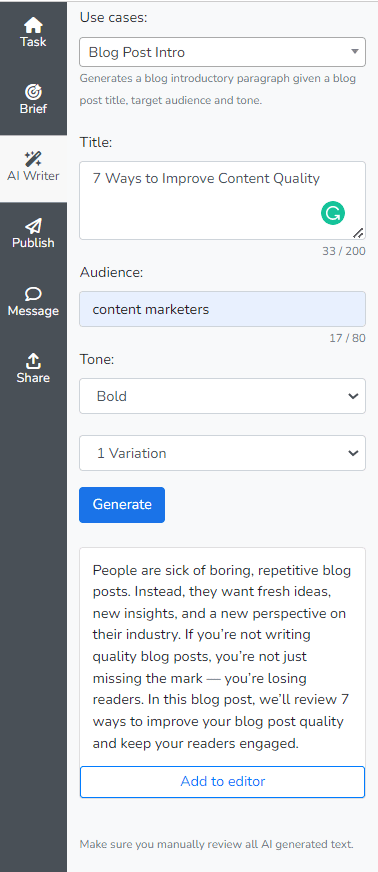
Task: Open the Use cases dropdown (Blog Post Intro)
Action: click(222, 52)
